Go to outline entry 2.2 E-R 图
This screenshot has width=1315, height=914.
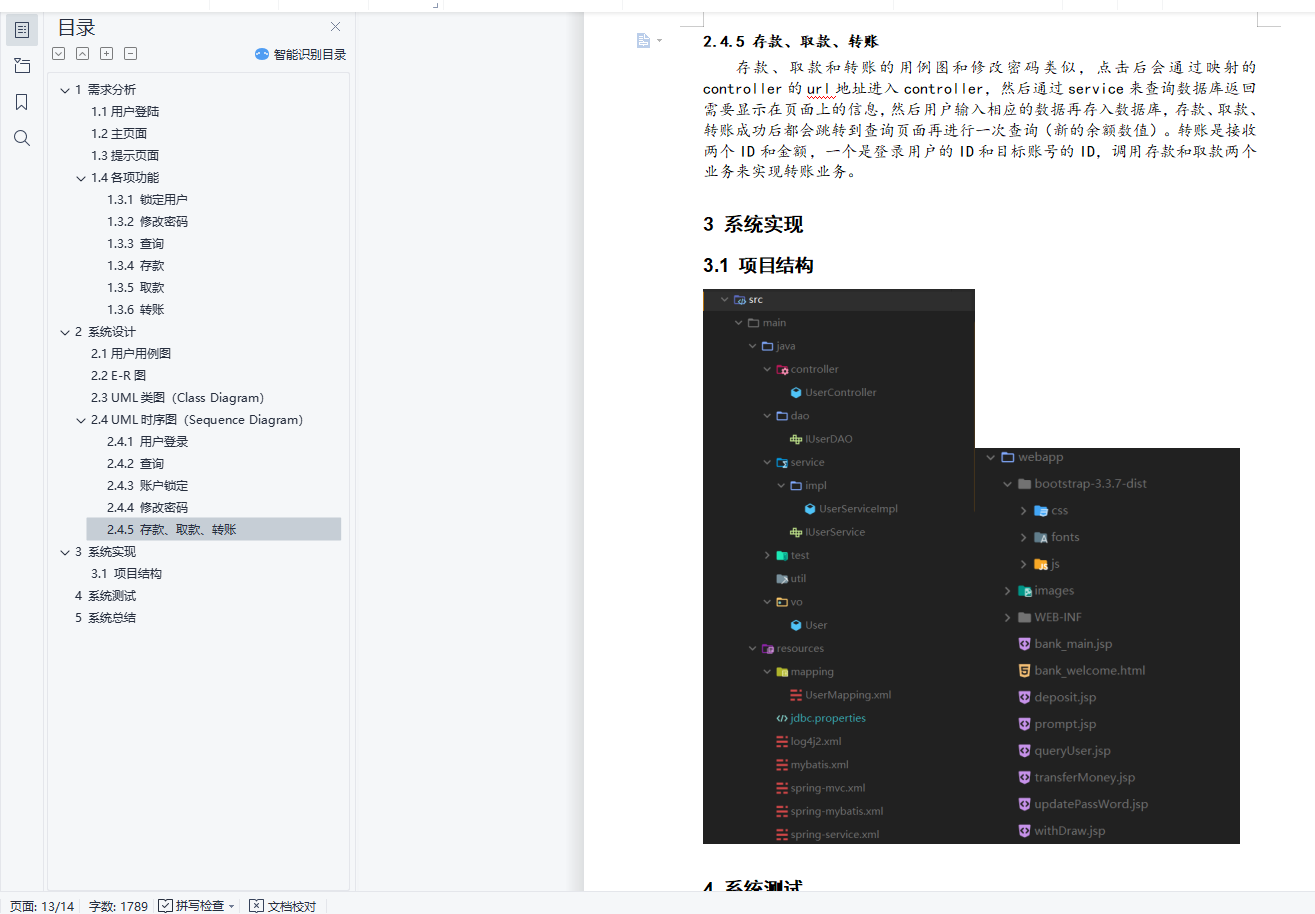point(118,375)
